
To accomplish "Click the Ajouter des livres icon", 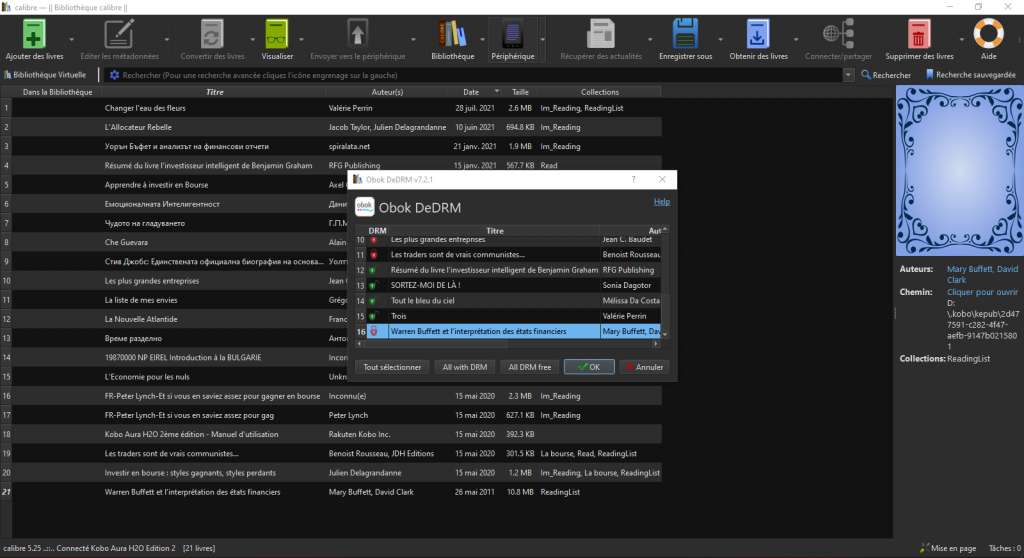I will (x=34, y=34).
